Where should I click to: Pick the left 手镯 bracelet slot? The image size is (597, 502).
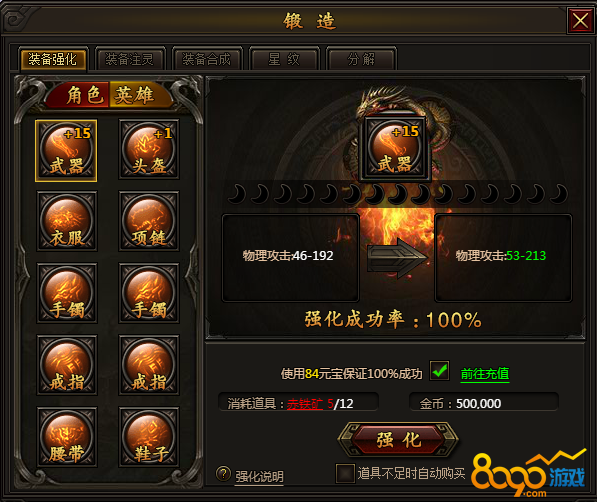[67, 293]
